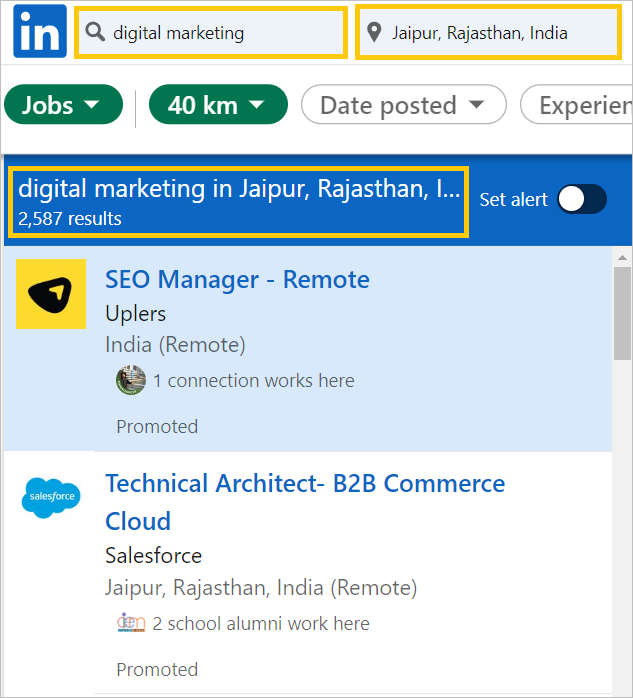
Task: Expand the Jobs filter dropdown
Action: click(x=63, y=105)
